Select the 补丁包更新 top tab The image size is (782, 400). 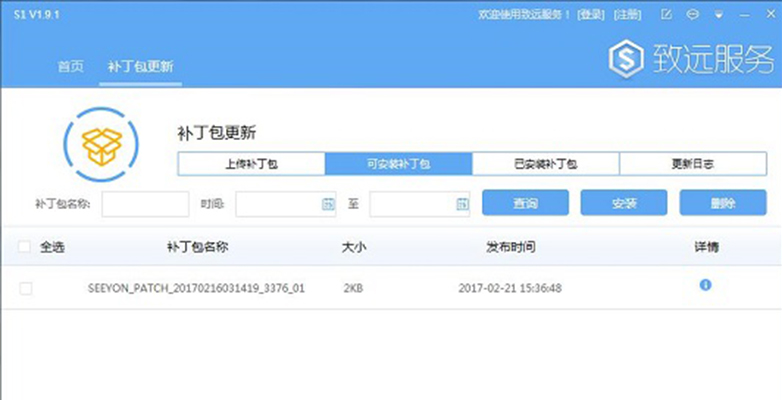click(x=140, y=66)
